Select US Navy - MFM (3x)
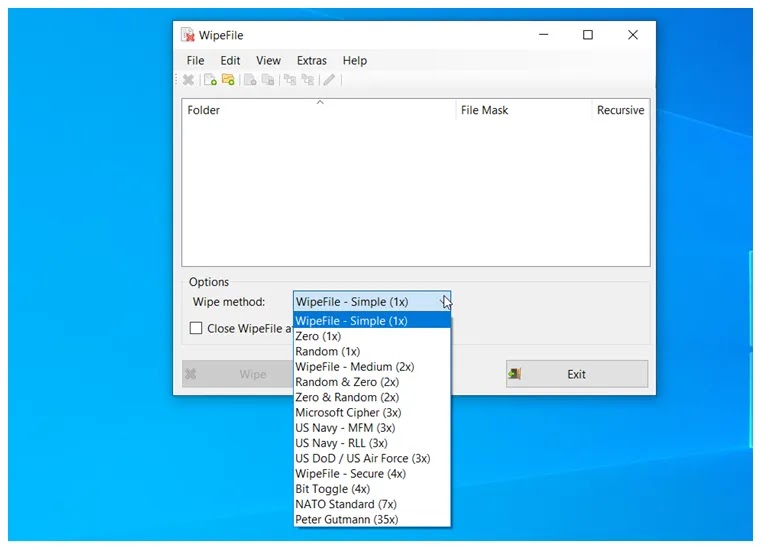This screenshot has width=761, height=549. 372,428
